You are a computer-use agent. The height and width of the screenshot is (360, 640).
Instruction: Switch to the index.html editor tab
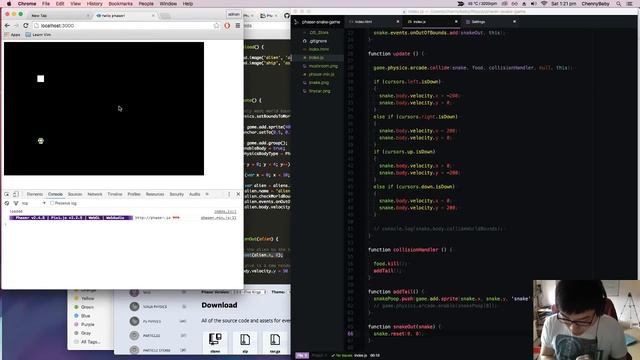point(363,22)
